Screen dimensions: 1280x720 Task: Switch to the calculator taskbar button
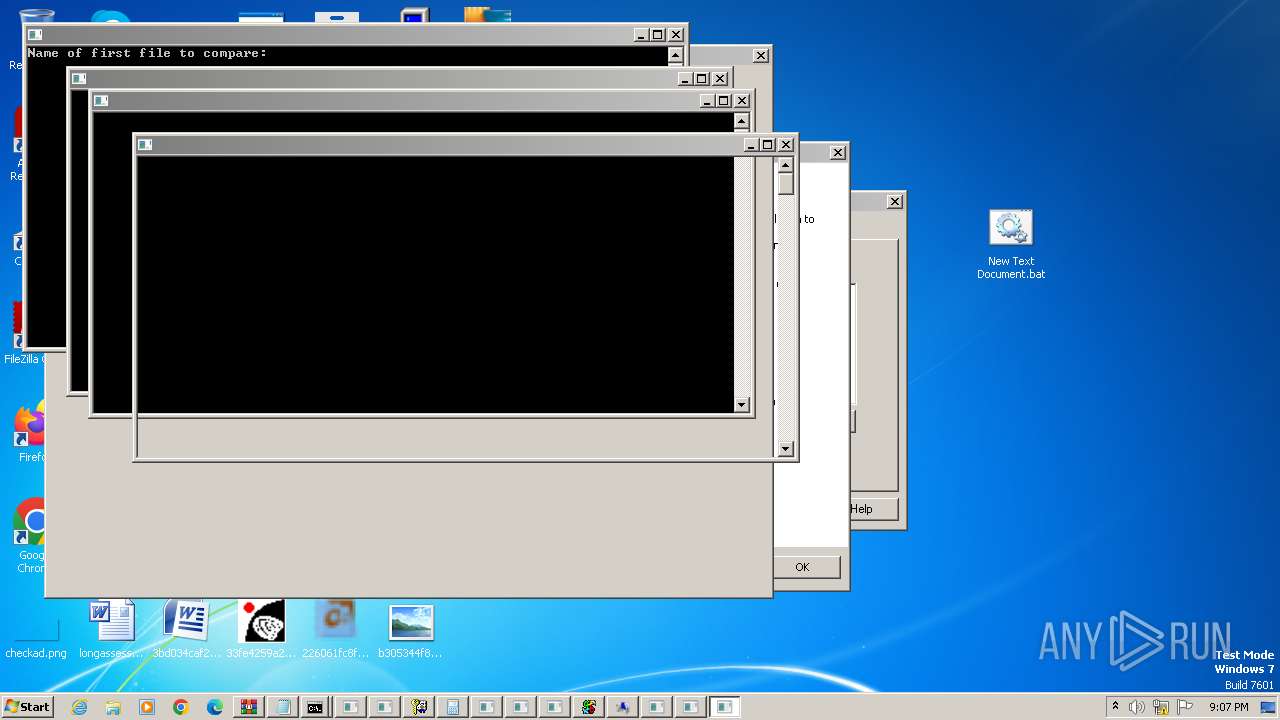(x=452, y=707)
